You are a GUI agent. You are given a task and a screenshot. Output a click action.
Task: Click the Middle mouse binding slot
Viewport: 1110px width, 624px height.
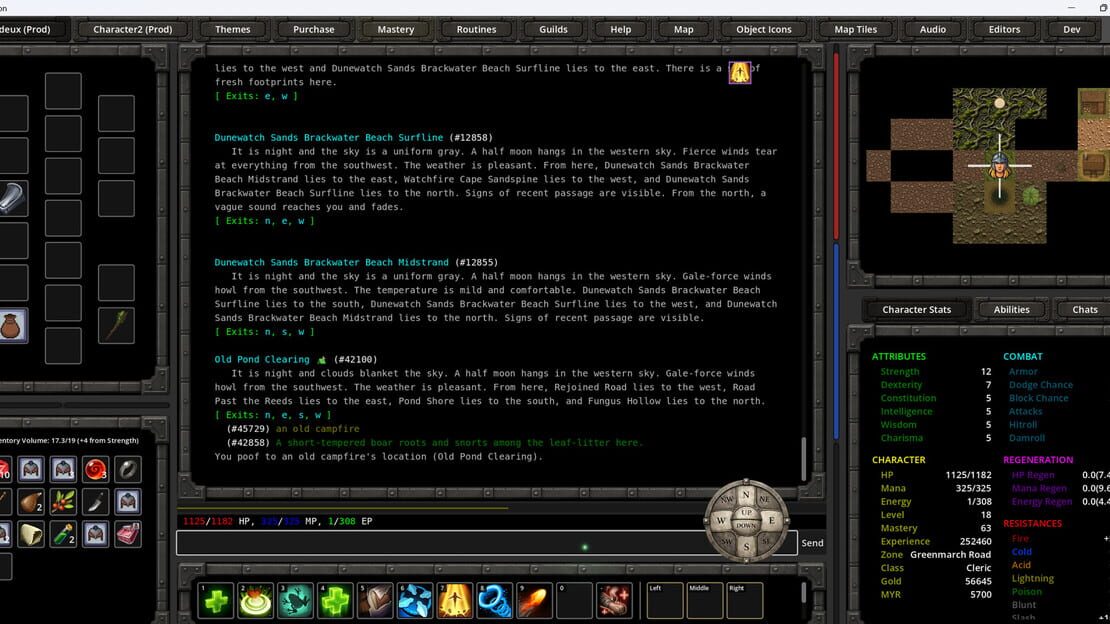click(704, 601)
